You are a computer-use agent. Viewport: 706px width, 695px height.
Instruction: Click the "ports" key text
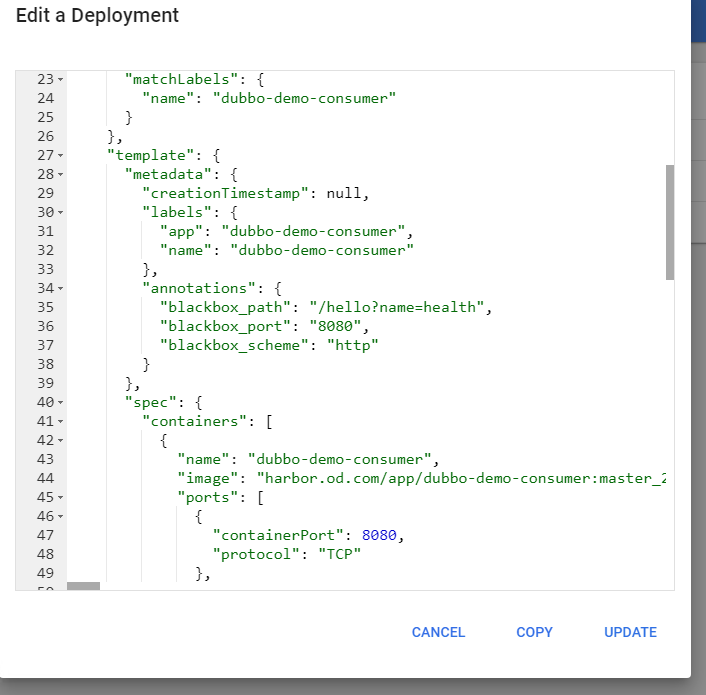(208, 498)
